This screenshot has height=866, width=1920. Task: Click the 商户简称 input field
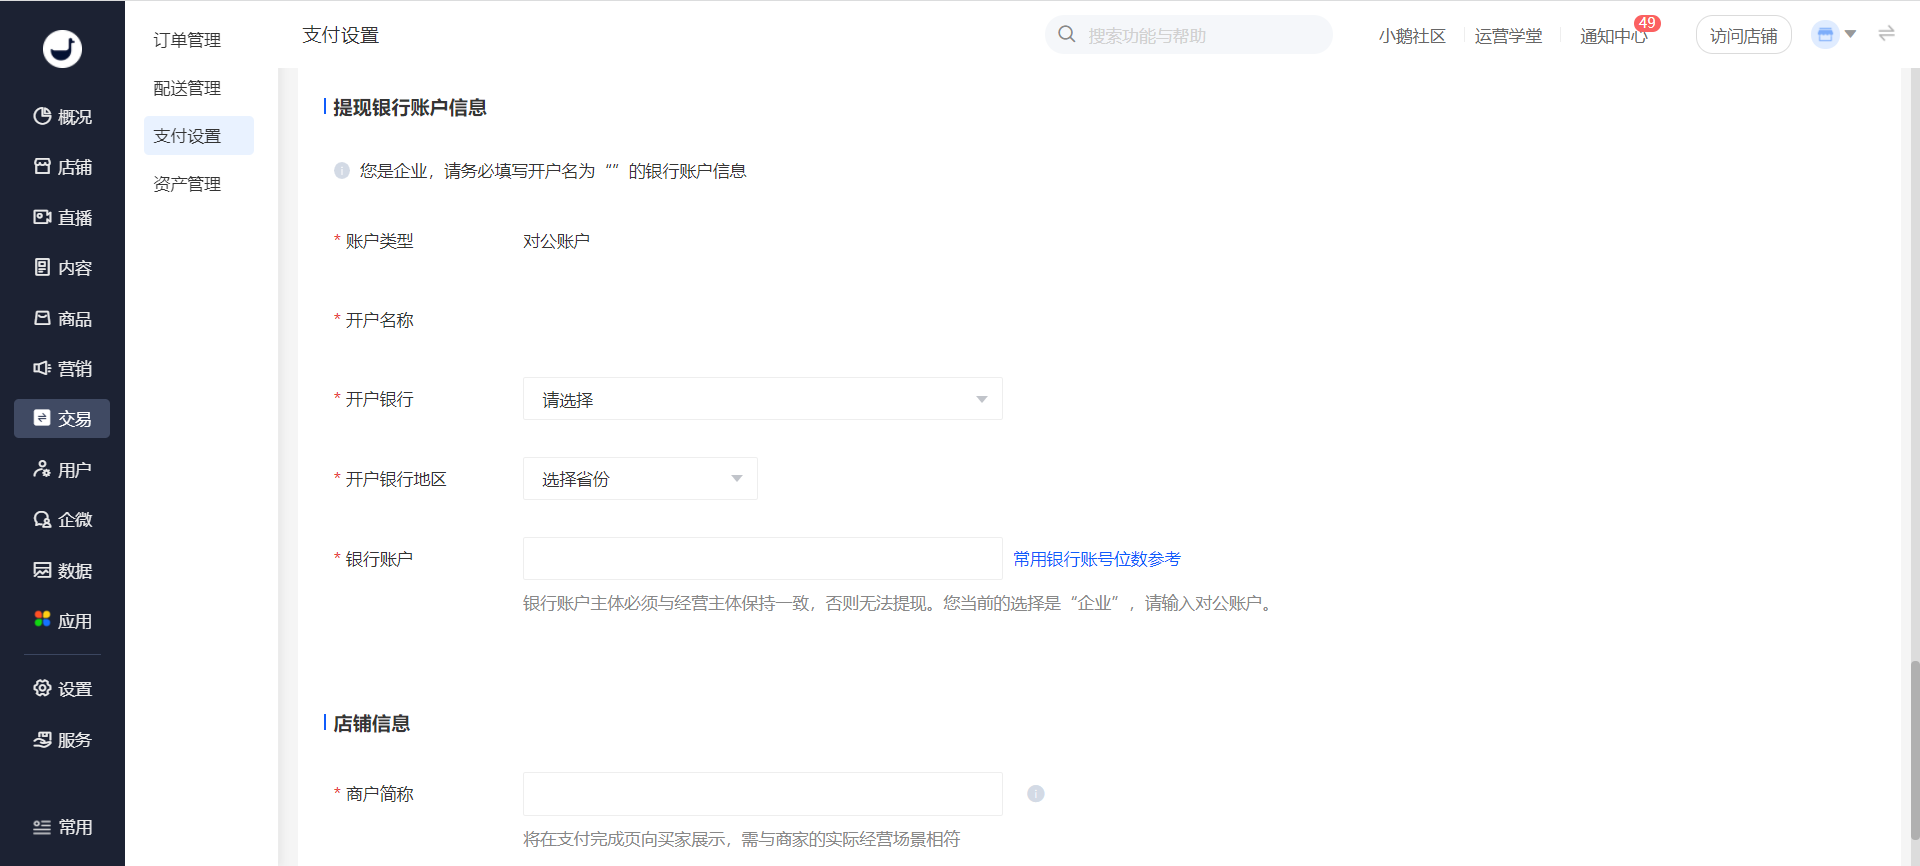(x=762, y=794)
